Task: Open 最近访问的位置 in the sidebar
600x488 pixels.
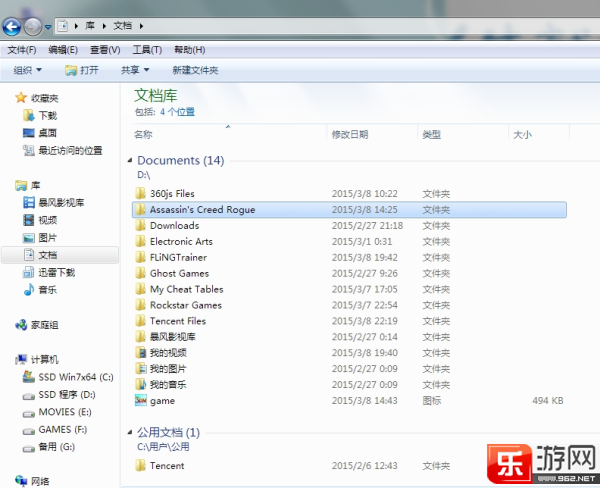Action: 63,150
